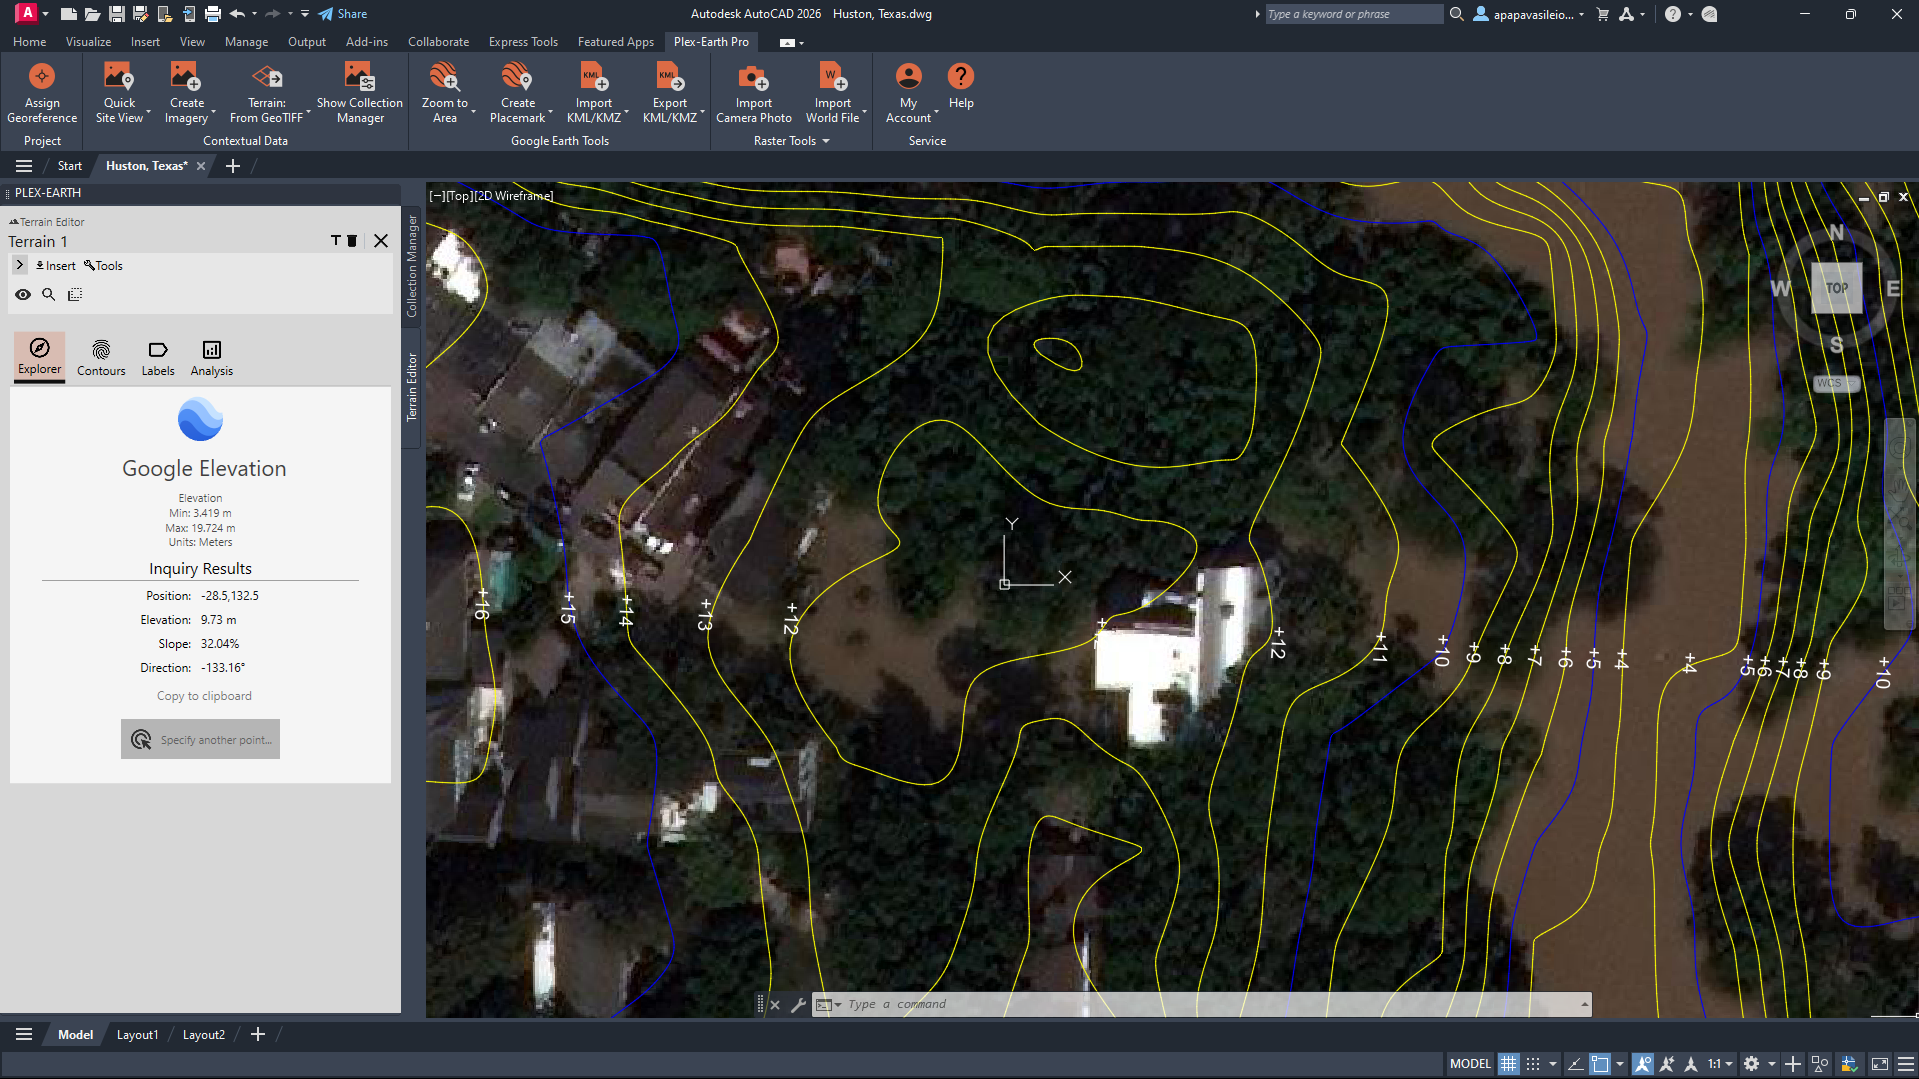Click TOP on the ViewCube
The height and width of the screenshot is (1079, 1919).
(x=1836, y=288)
